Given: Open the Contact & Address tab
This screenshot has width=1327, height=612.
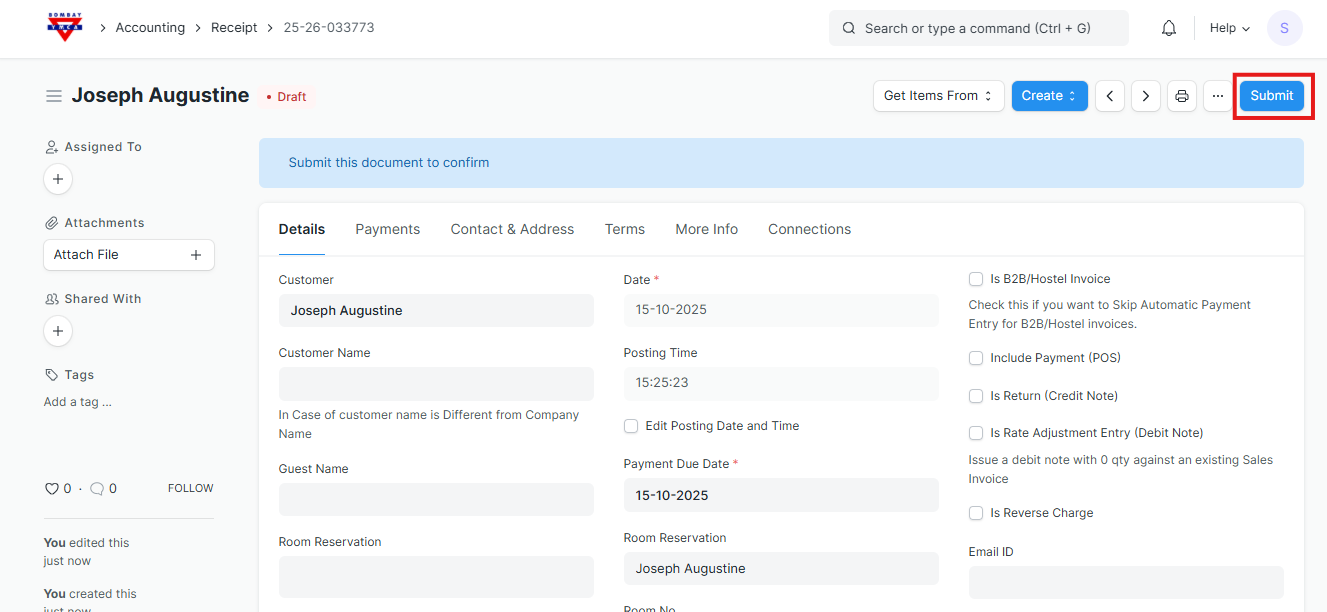Looking at the screenshot, I should point(512,229).
